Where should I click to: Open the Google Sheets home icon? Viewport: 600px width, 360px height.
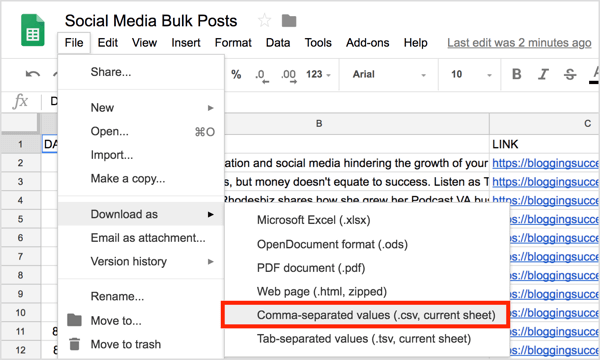point(33,30)
